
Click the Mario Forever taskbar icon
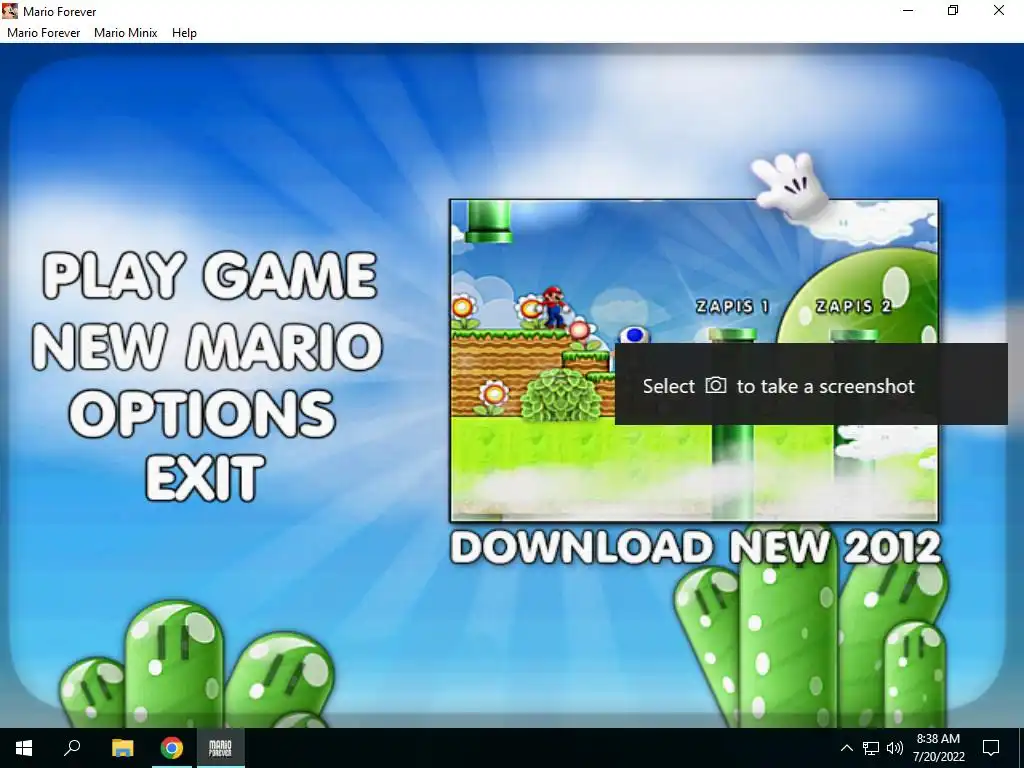coord(220,748)
